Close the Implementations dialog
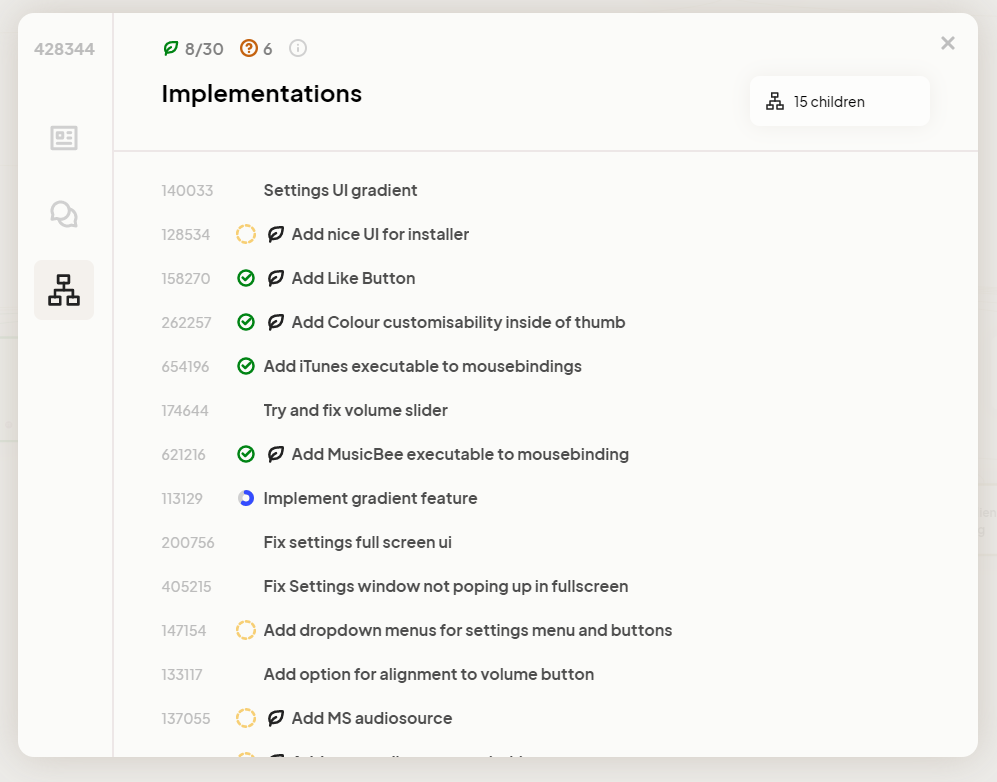Viewport: 997px width, 782px height. tap(947, 43)
